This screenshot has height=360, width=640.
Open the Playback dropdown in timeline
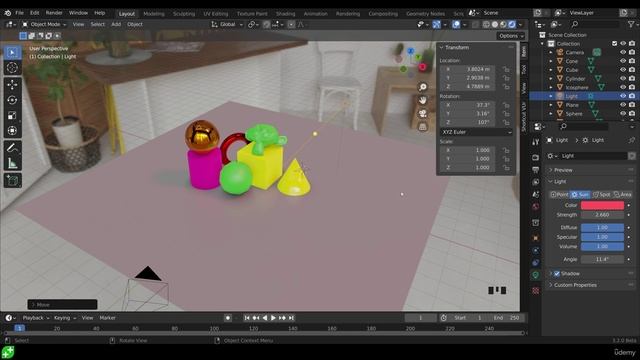pyautogui.click(x=36, y=318)
